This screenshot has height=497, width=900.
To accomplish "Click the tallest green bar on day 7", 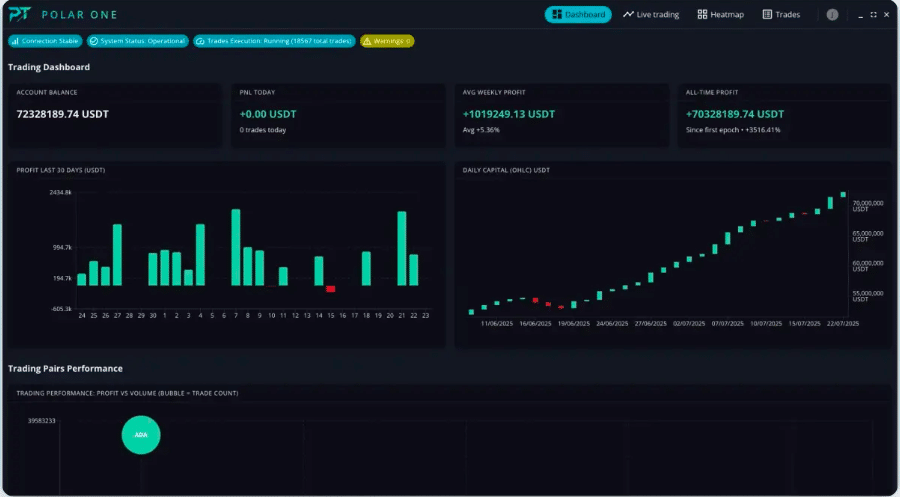I will tap(236, 248).
